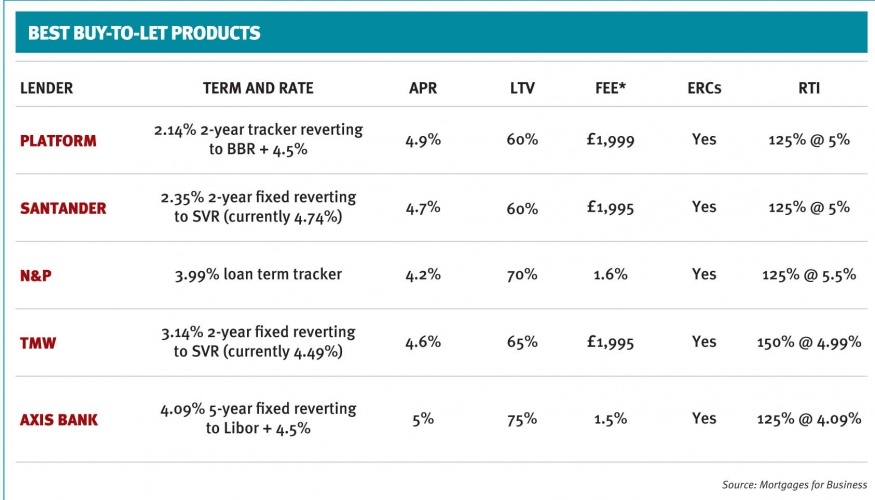The height and width of the screenshot is (500, 875).
Task: Select the LENDER column header
Action: [46, 88]
